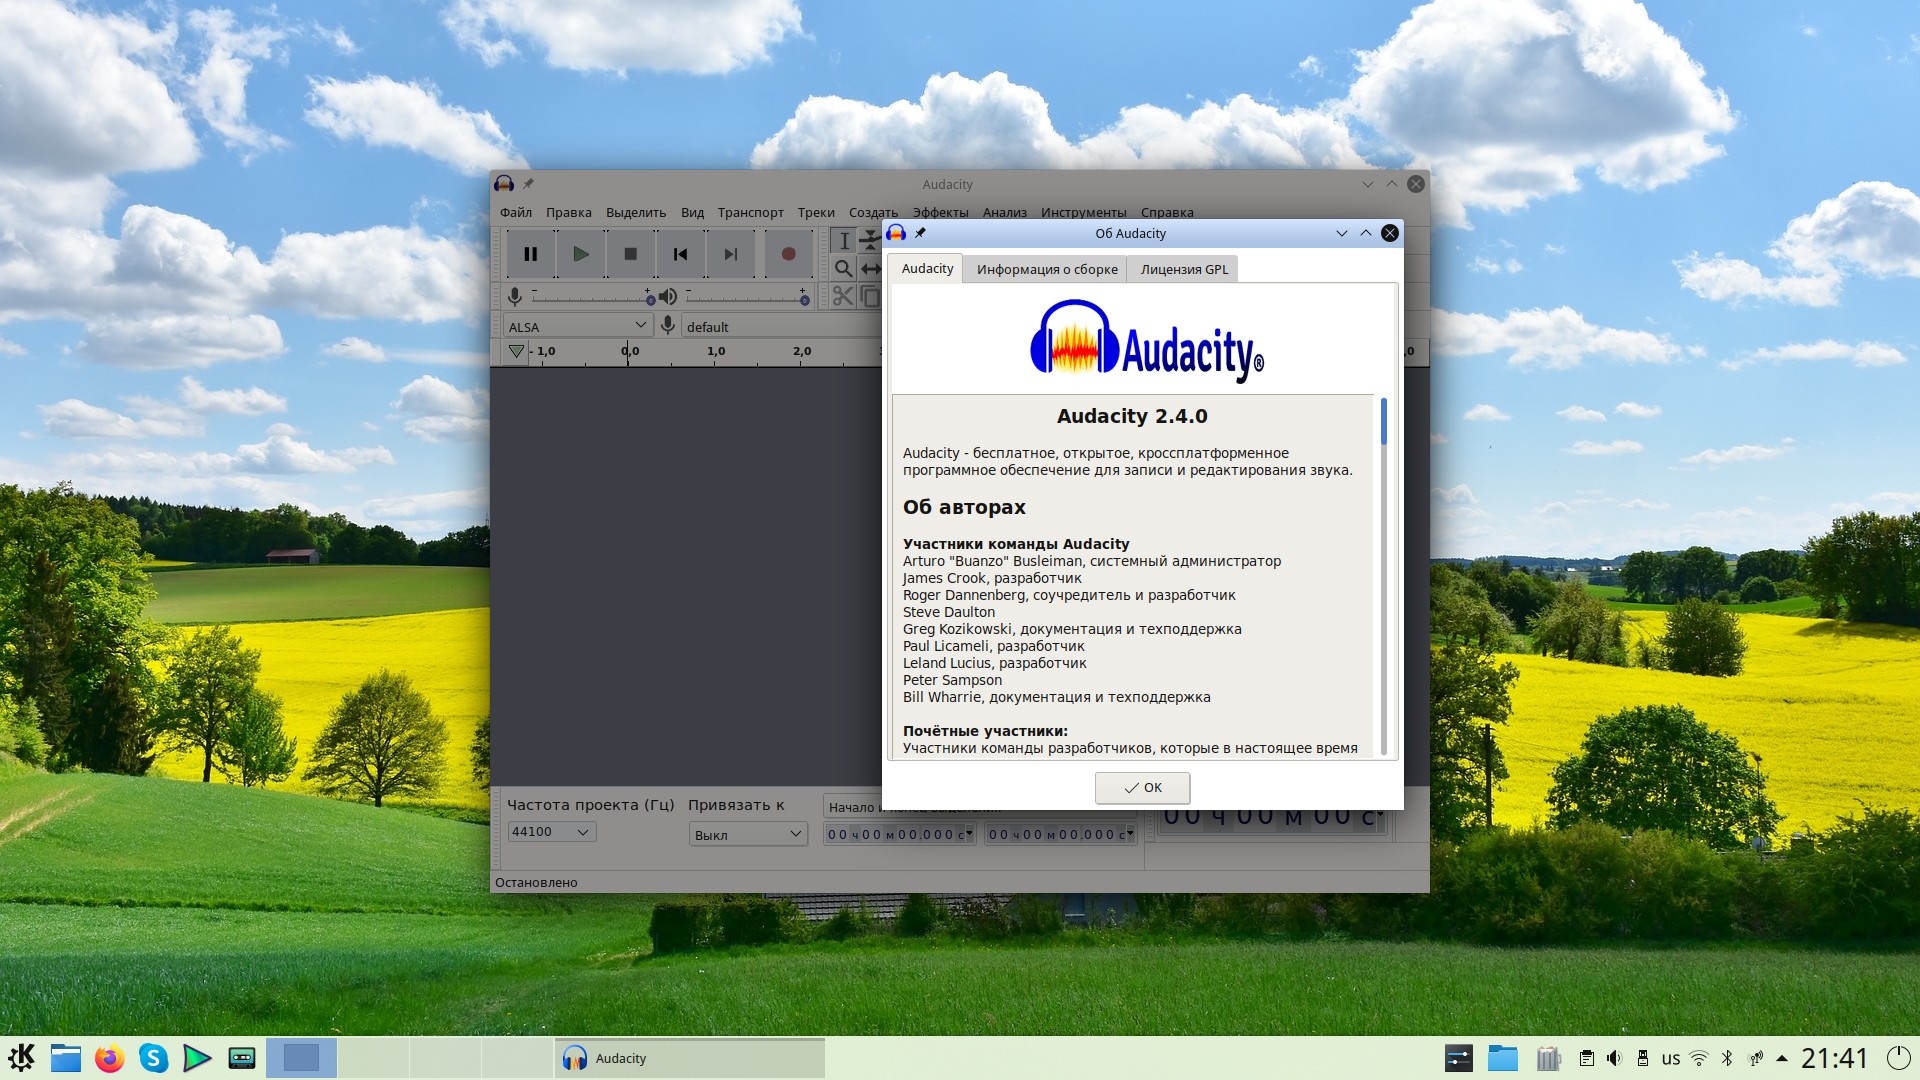Open the project rate 44100 dropdown
Screen dimensions: 1920x1080
point(551,832)
